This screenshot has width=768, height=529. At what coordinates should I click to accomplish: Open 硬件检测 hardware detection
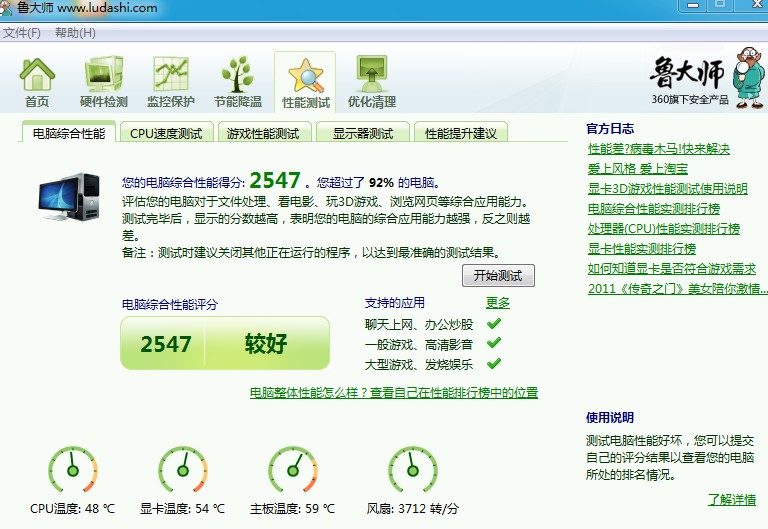103,82
